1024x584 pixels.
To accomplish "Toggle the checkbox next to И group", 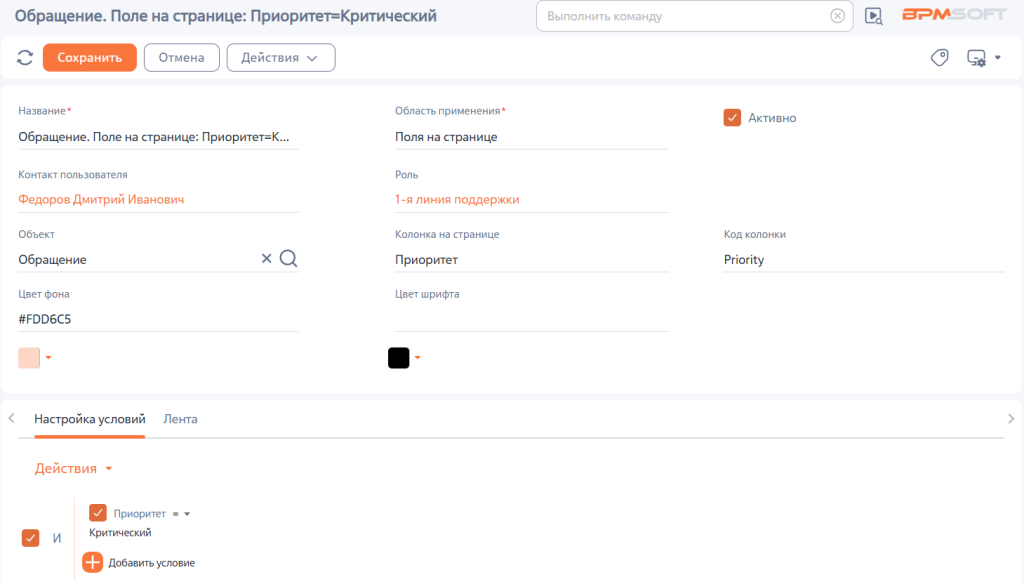I will pyautogui.click(x=30, y=538).
